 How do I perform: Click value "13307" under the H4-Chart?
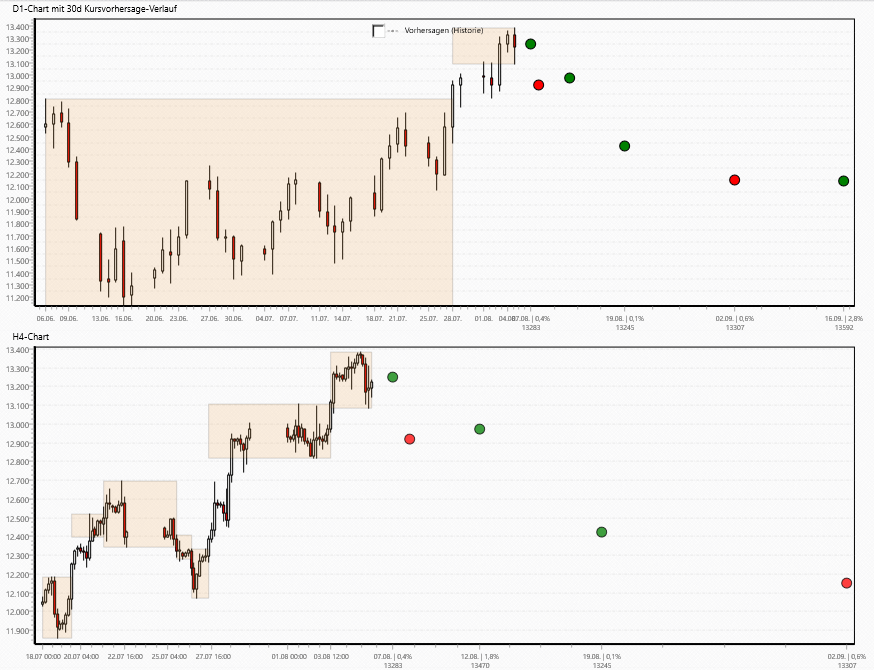[x=847, y=666]
